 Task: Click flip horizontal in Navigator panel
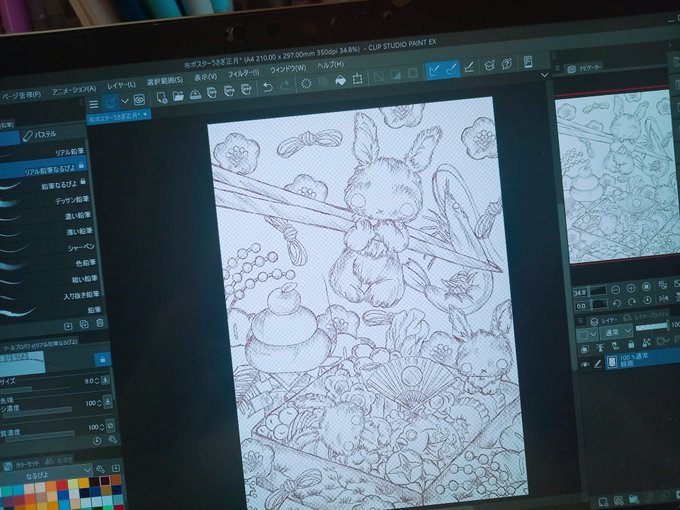point(664,298)
